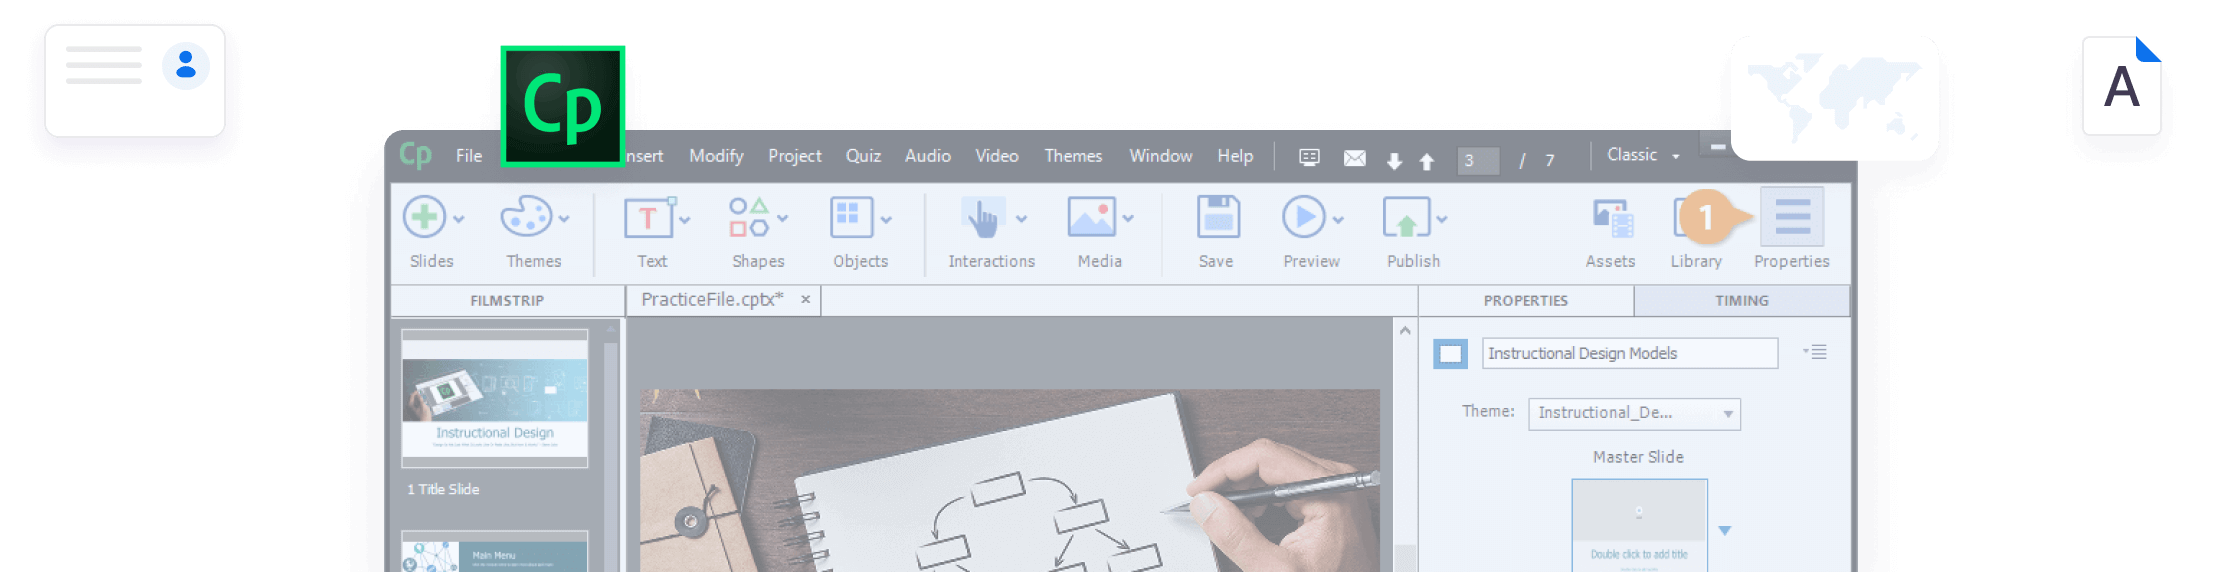
Task: Open the Theme combo box
Action: coord(1634,414)
